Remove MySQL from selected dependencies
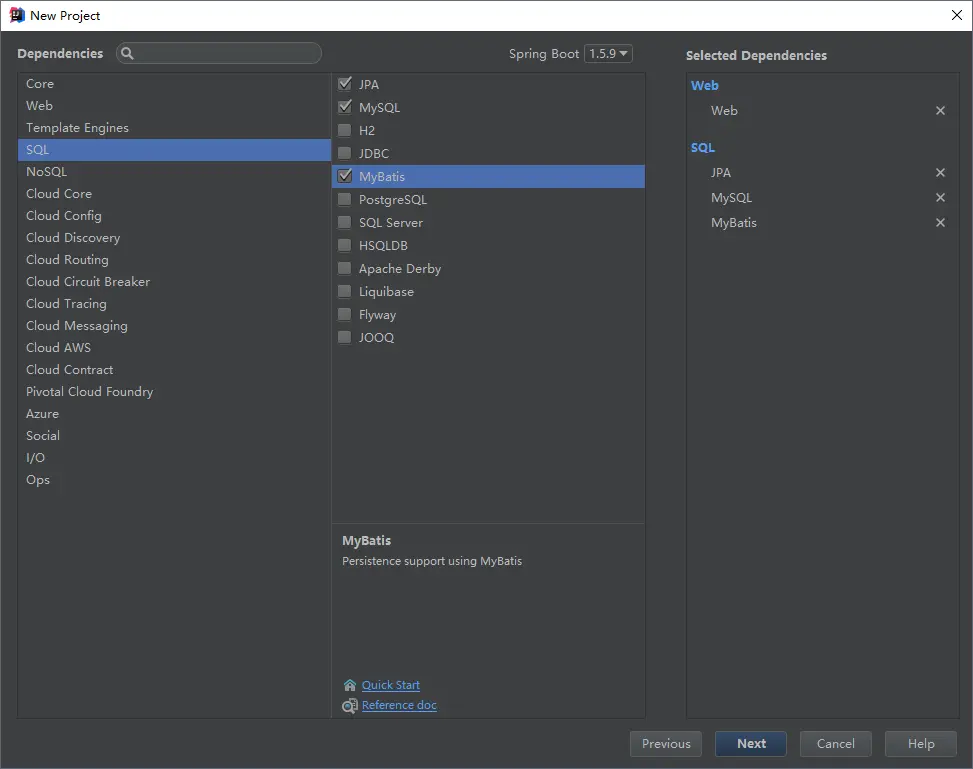Viewport: 973px width, 769px height. tap(940, 197)
